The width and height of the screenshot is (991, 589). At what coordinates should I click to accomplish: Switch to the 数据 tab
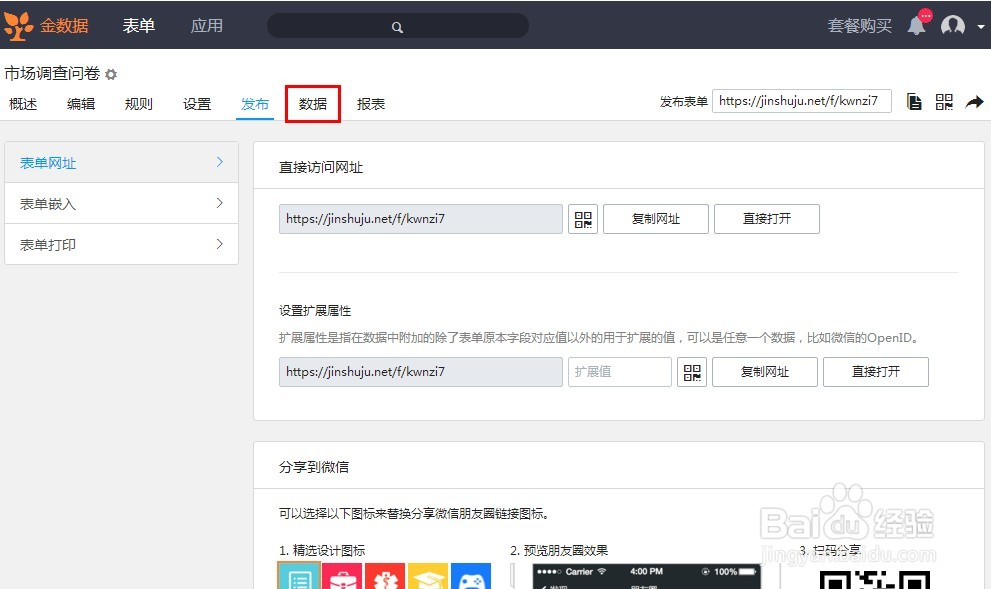click(x=312, y=103)
